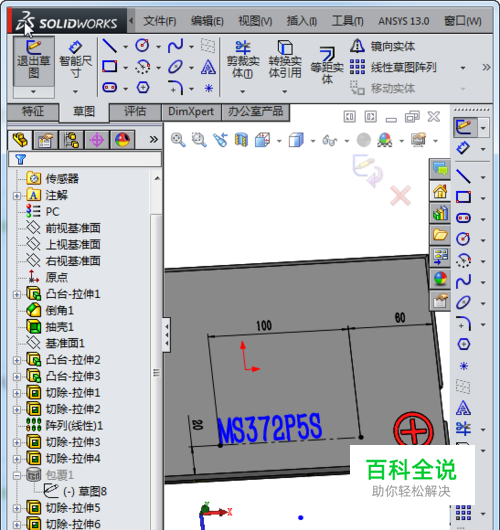
Task: Select the Straight Slot tool in ribbon
Action: 110,88
